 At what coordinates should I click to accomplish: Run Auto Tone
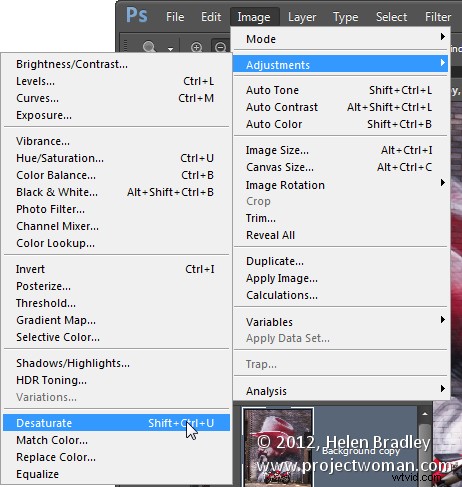[x=340, y=90]
